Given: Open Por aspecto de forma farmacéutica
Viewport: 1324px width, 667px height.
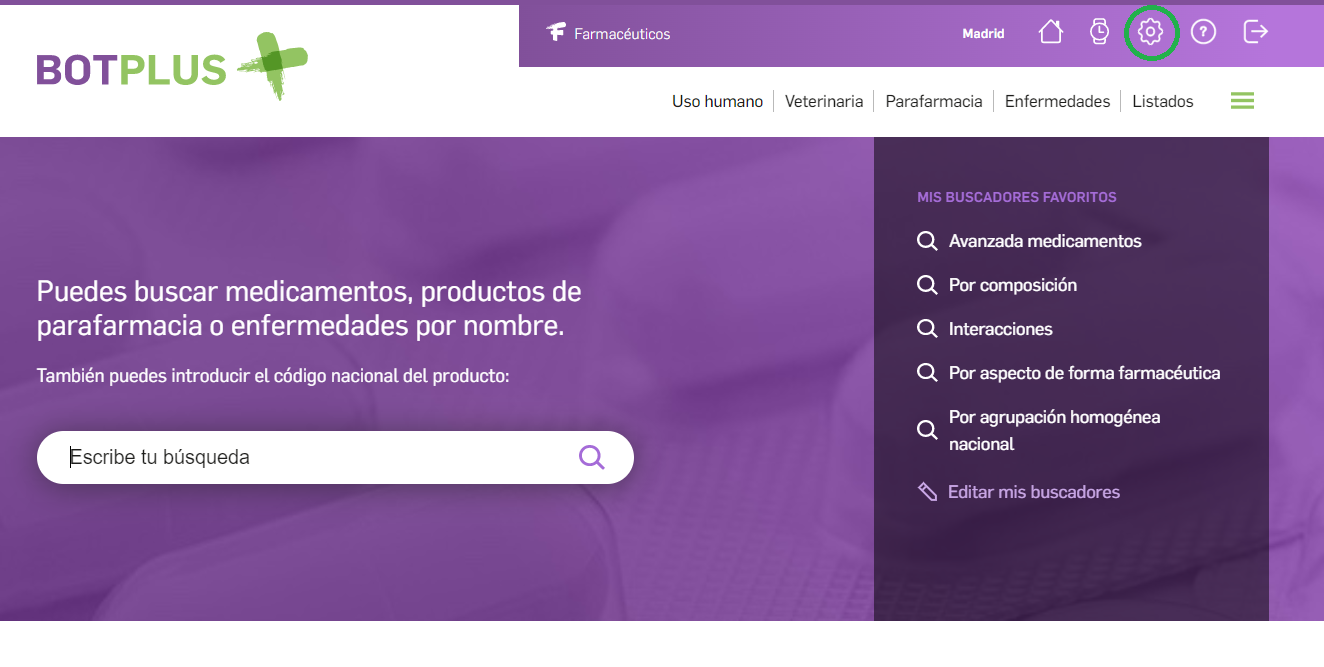Looking at the screenshot, I should [1084, 373].
